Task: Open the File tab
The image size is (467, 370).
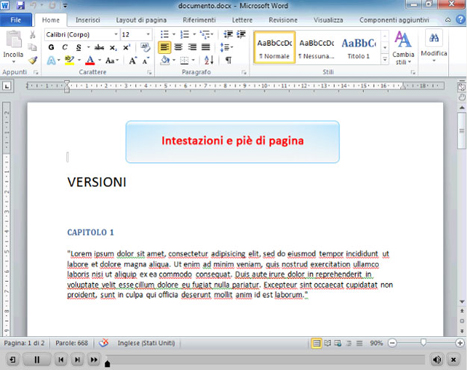Action: point(16,20)
